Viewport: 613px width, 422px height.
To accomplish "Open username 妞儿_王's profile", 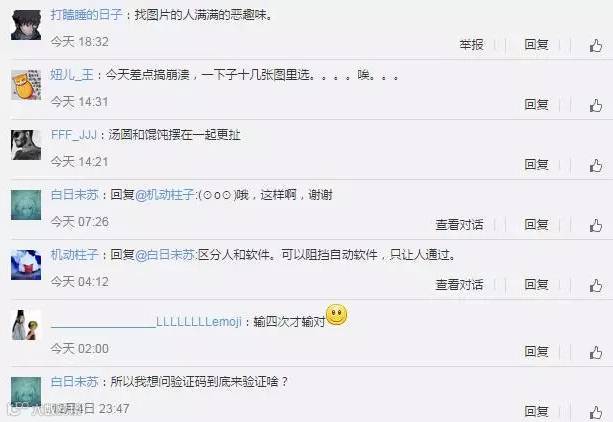I will 72,74.
